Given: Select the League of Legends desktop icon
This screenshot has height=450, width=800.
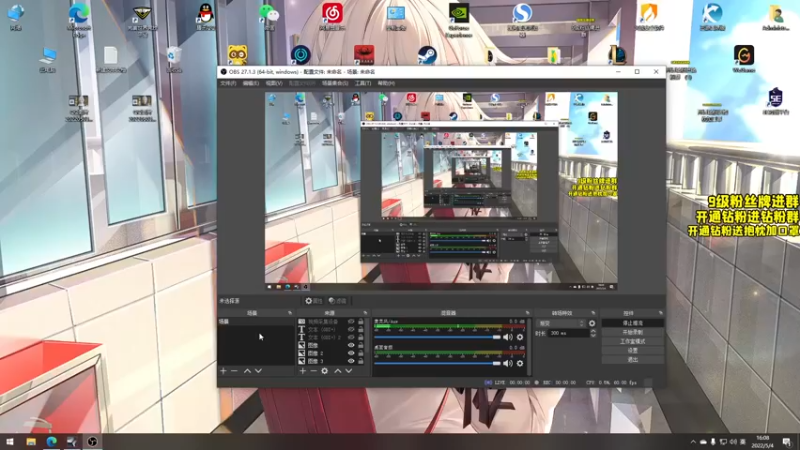Looking at the screenshot, I should coord(617,55).
